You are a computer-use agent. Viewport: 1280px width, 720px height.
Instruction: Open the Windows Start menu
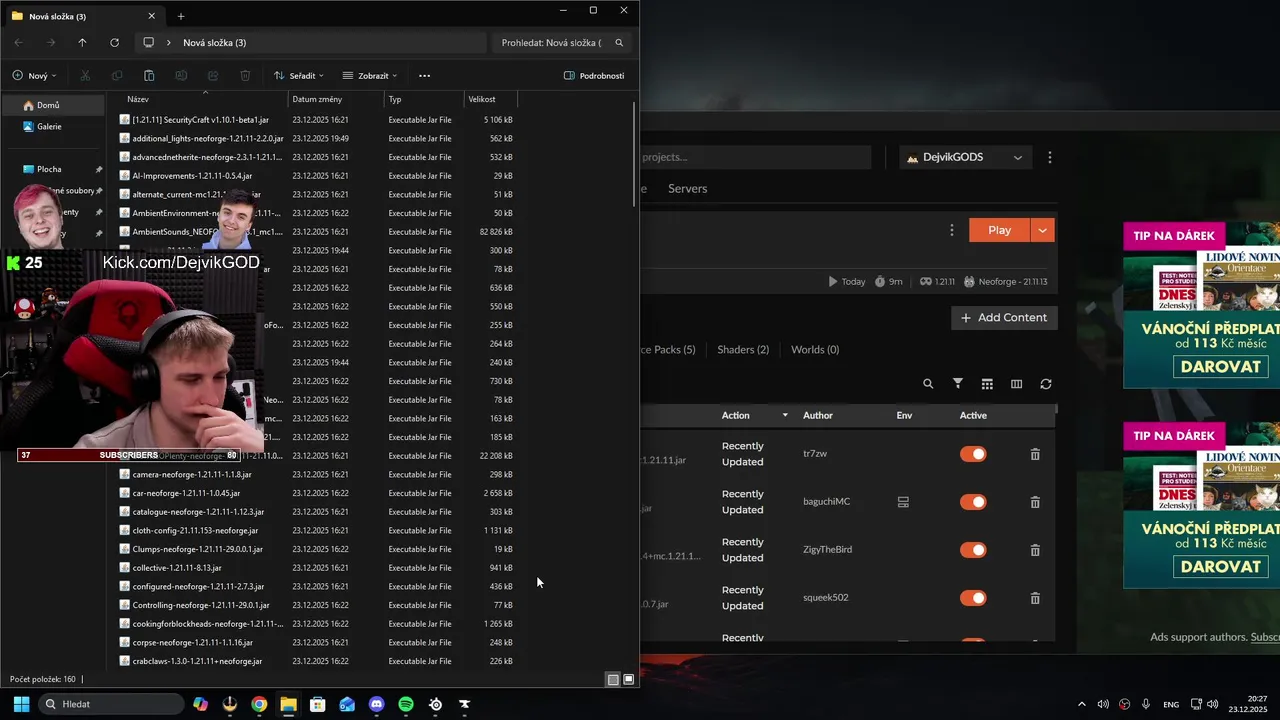click(21, 704)
